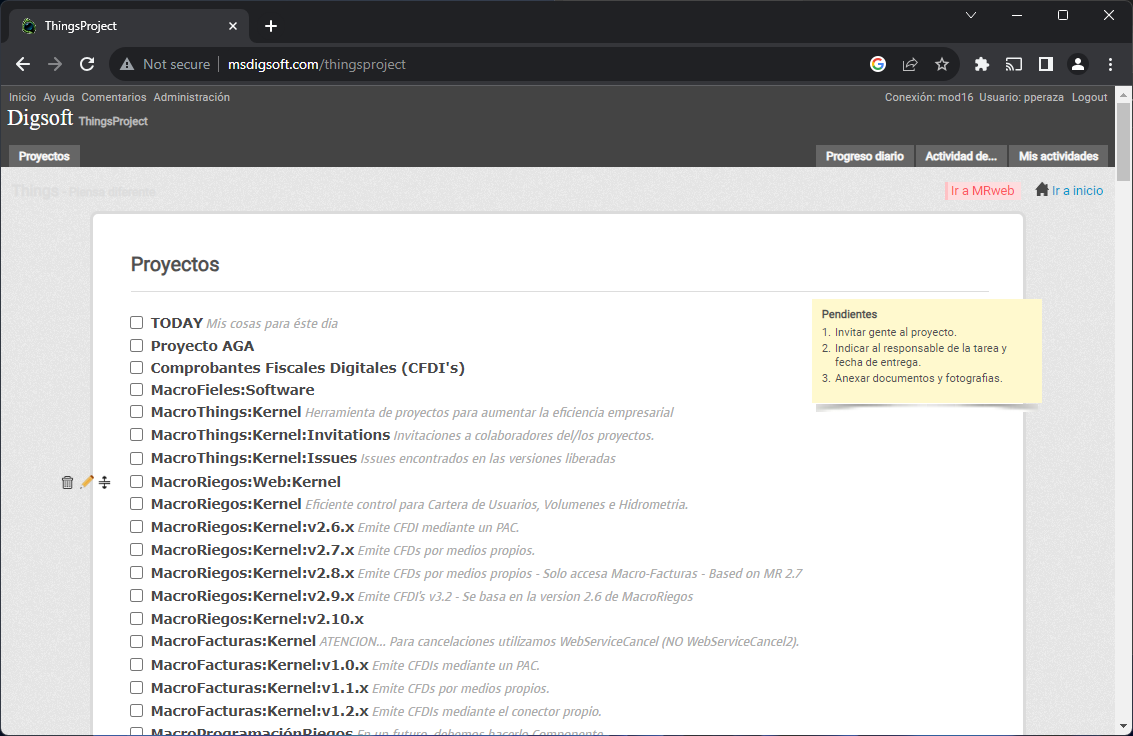This screenshot has height=736, width=1133.
Task: Click the Proyectos page heading
Action: [175, 264]
